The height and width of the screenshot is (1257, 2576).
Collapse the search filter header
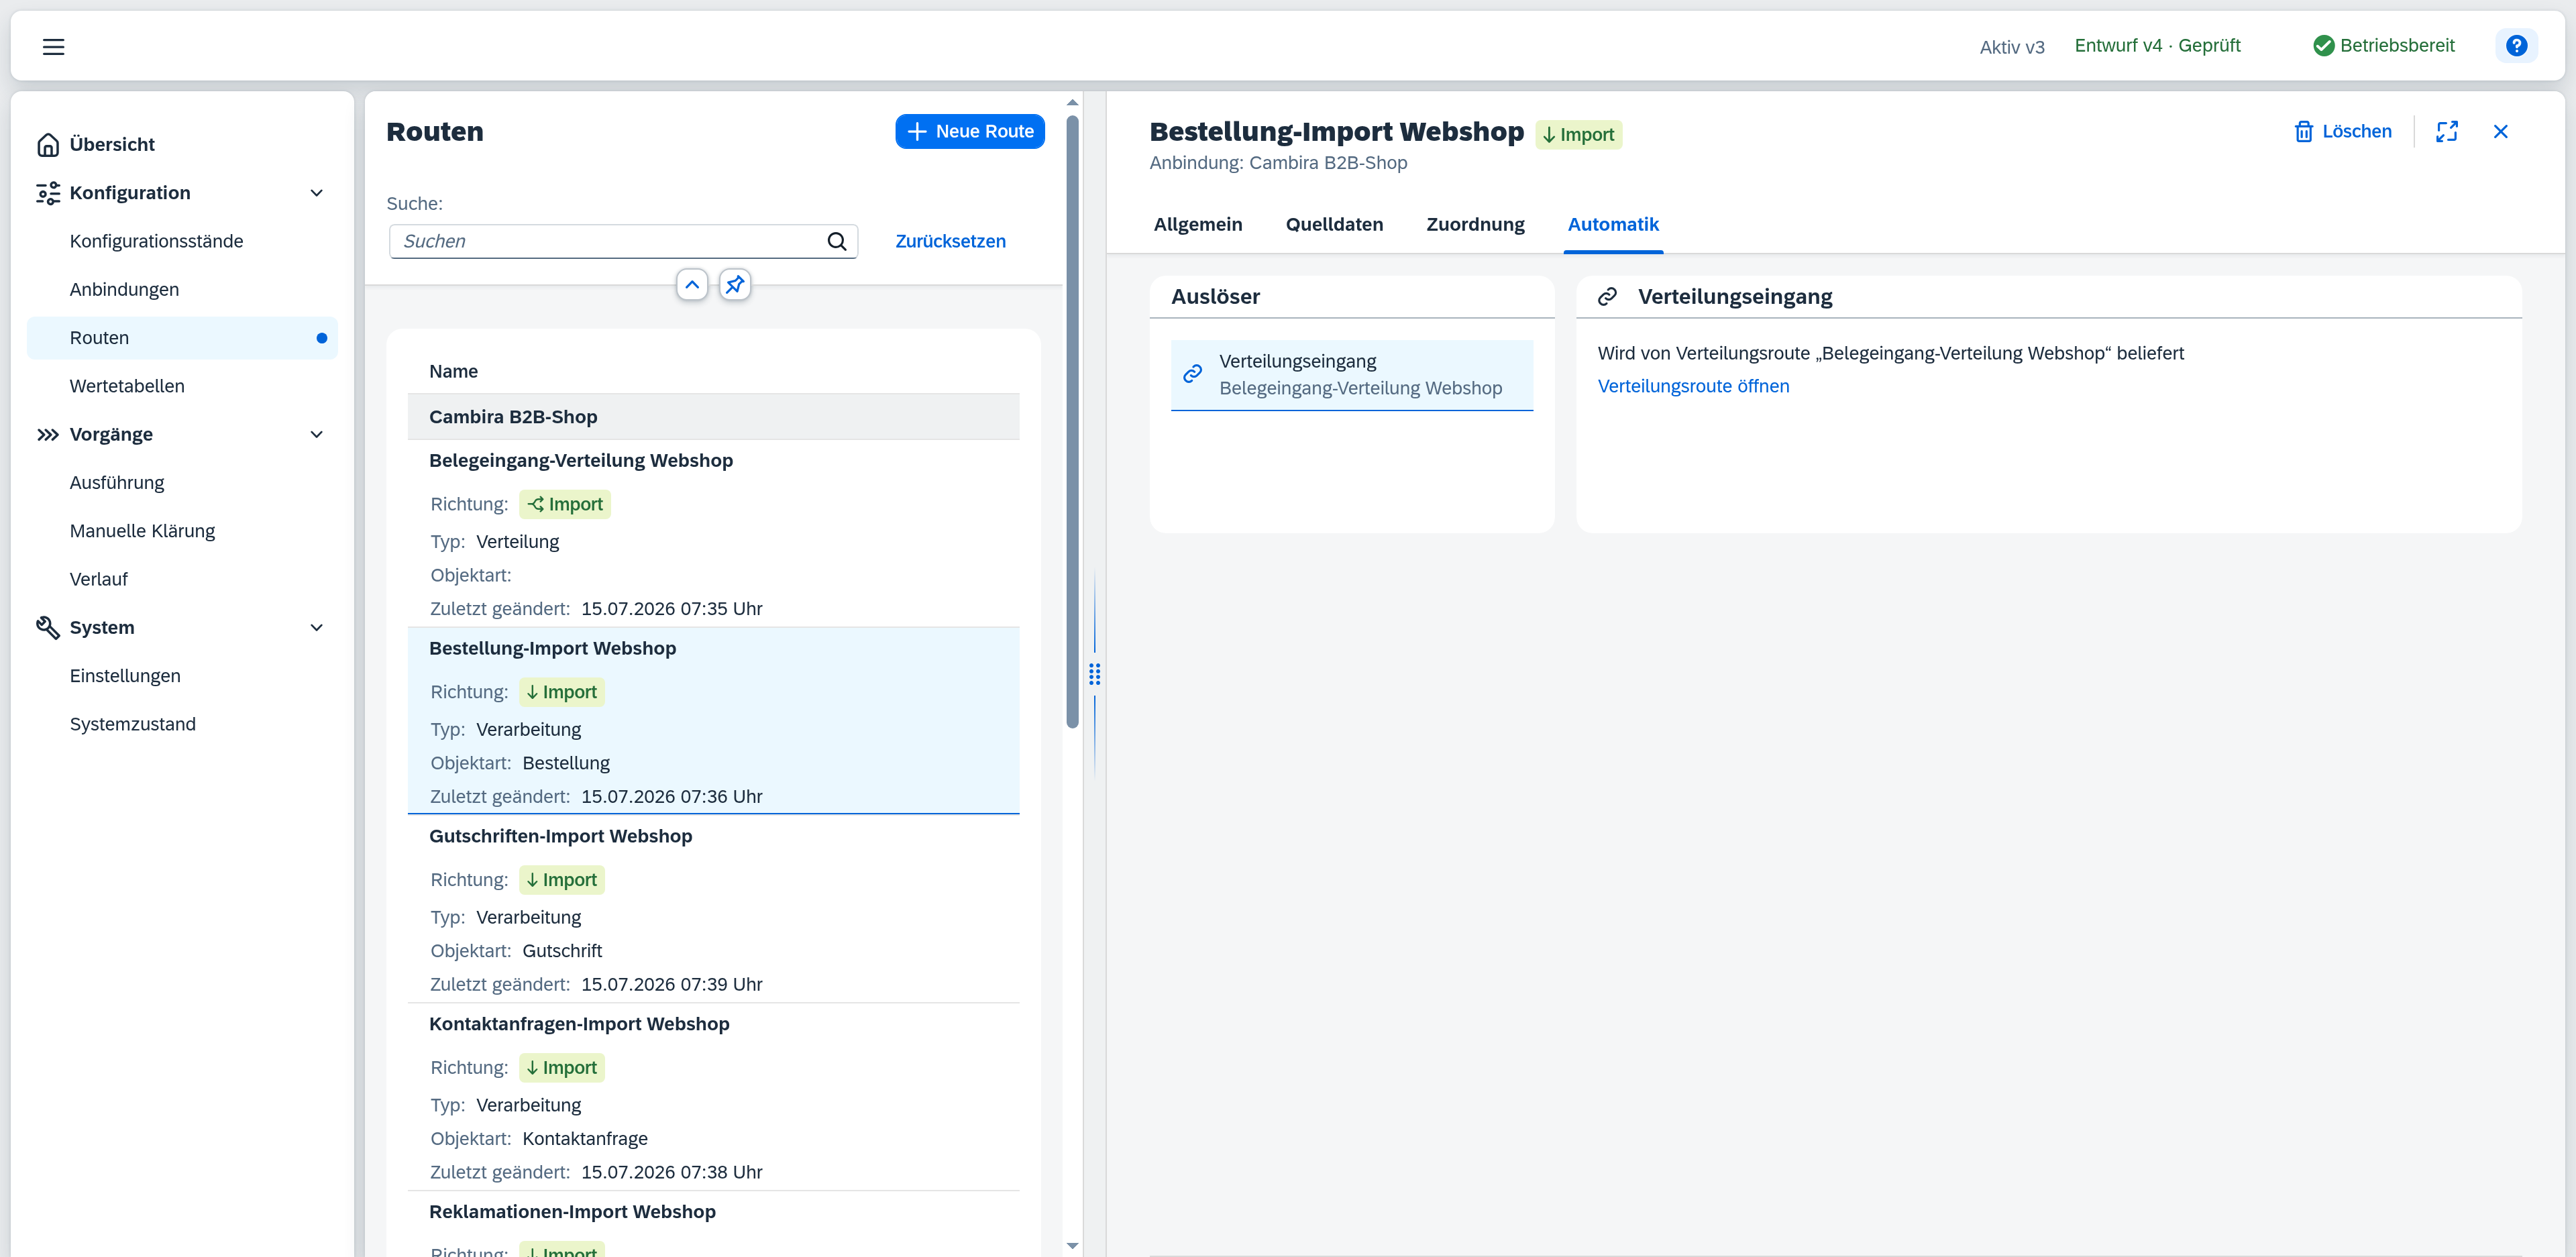[692, 285]
